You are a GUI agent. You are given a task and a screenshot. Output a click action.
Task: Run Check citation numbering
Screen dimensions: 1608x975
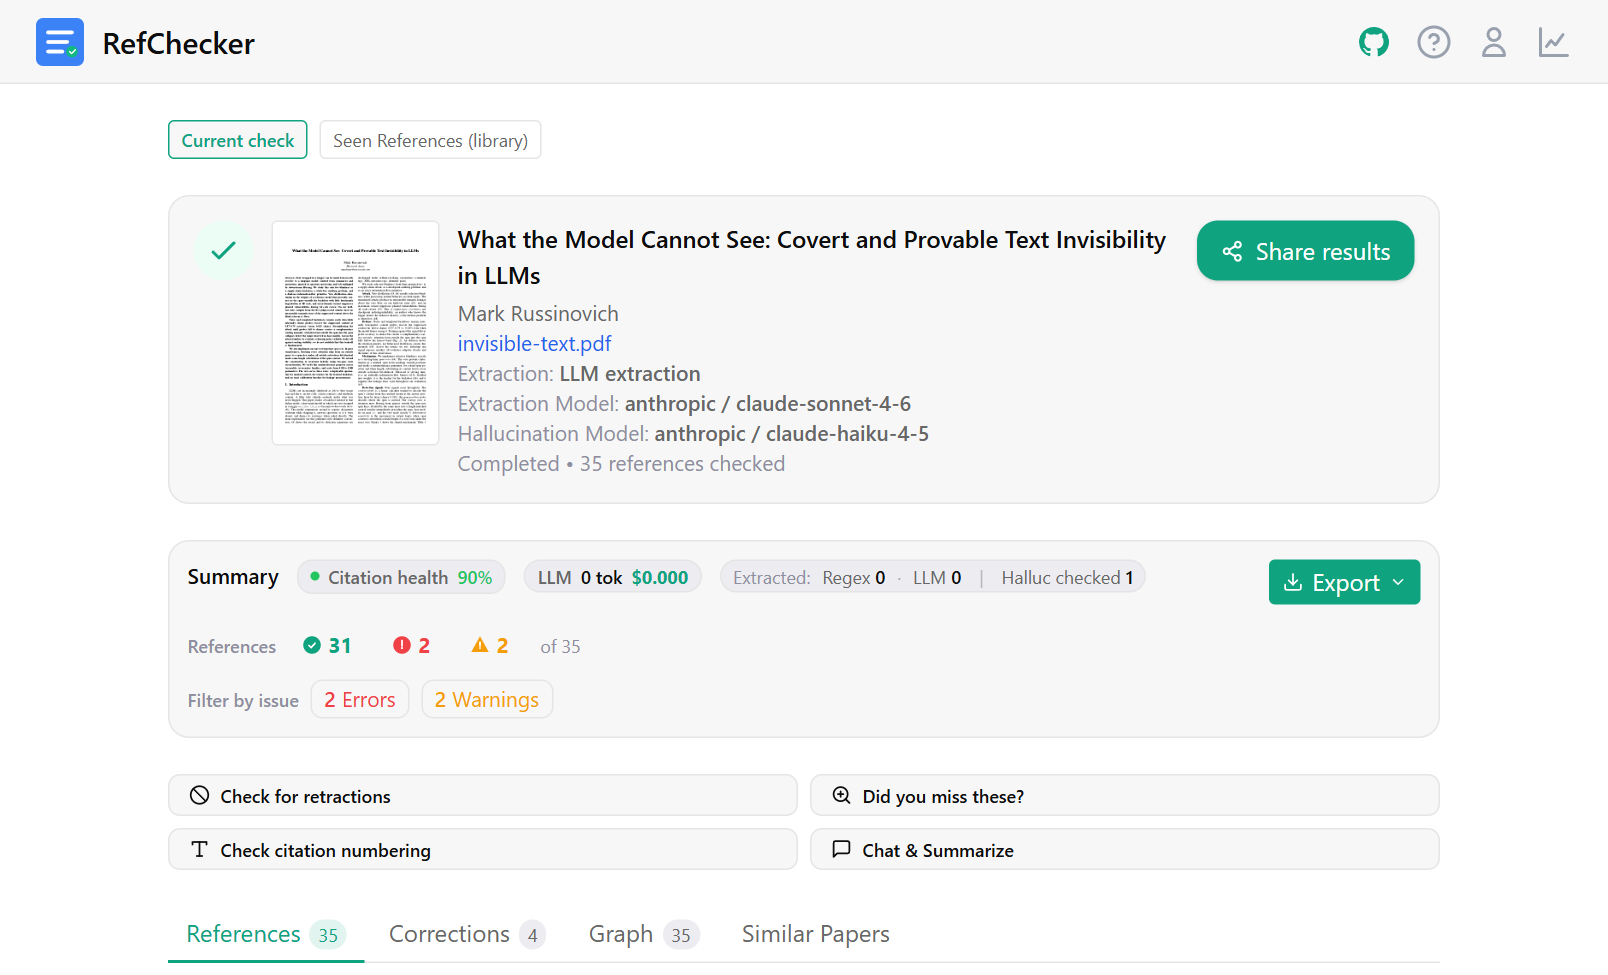[483, 850]
